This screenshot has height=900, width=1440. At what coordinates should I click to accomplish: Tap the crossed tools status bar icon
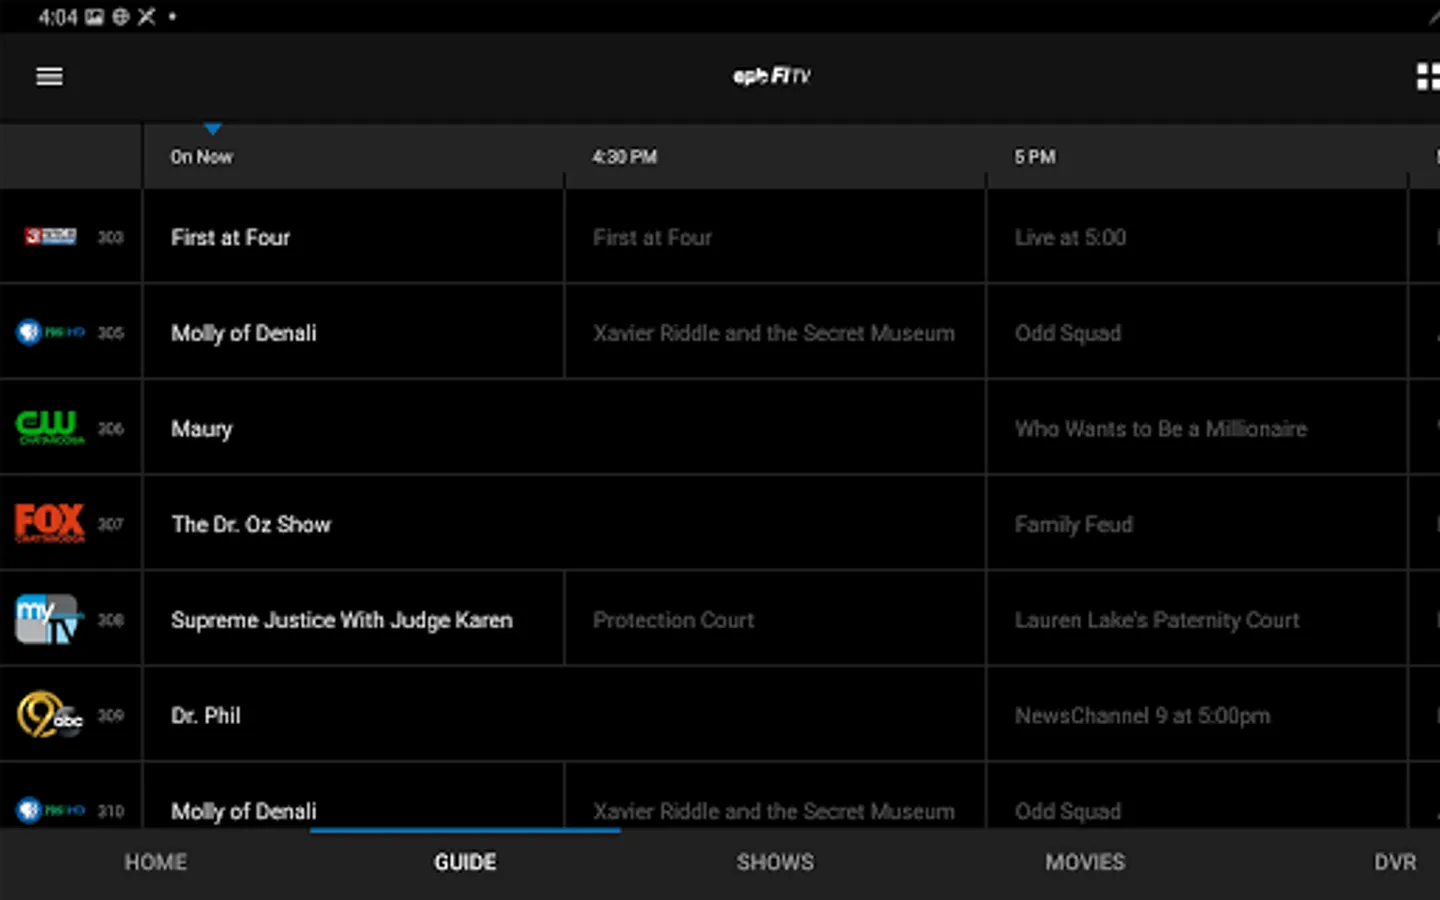click(146, 17)
